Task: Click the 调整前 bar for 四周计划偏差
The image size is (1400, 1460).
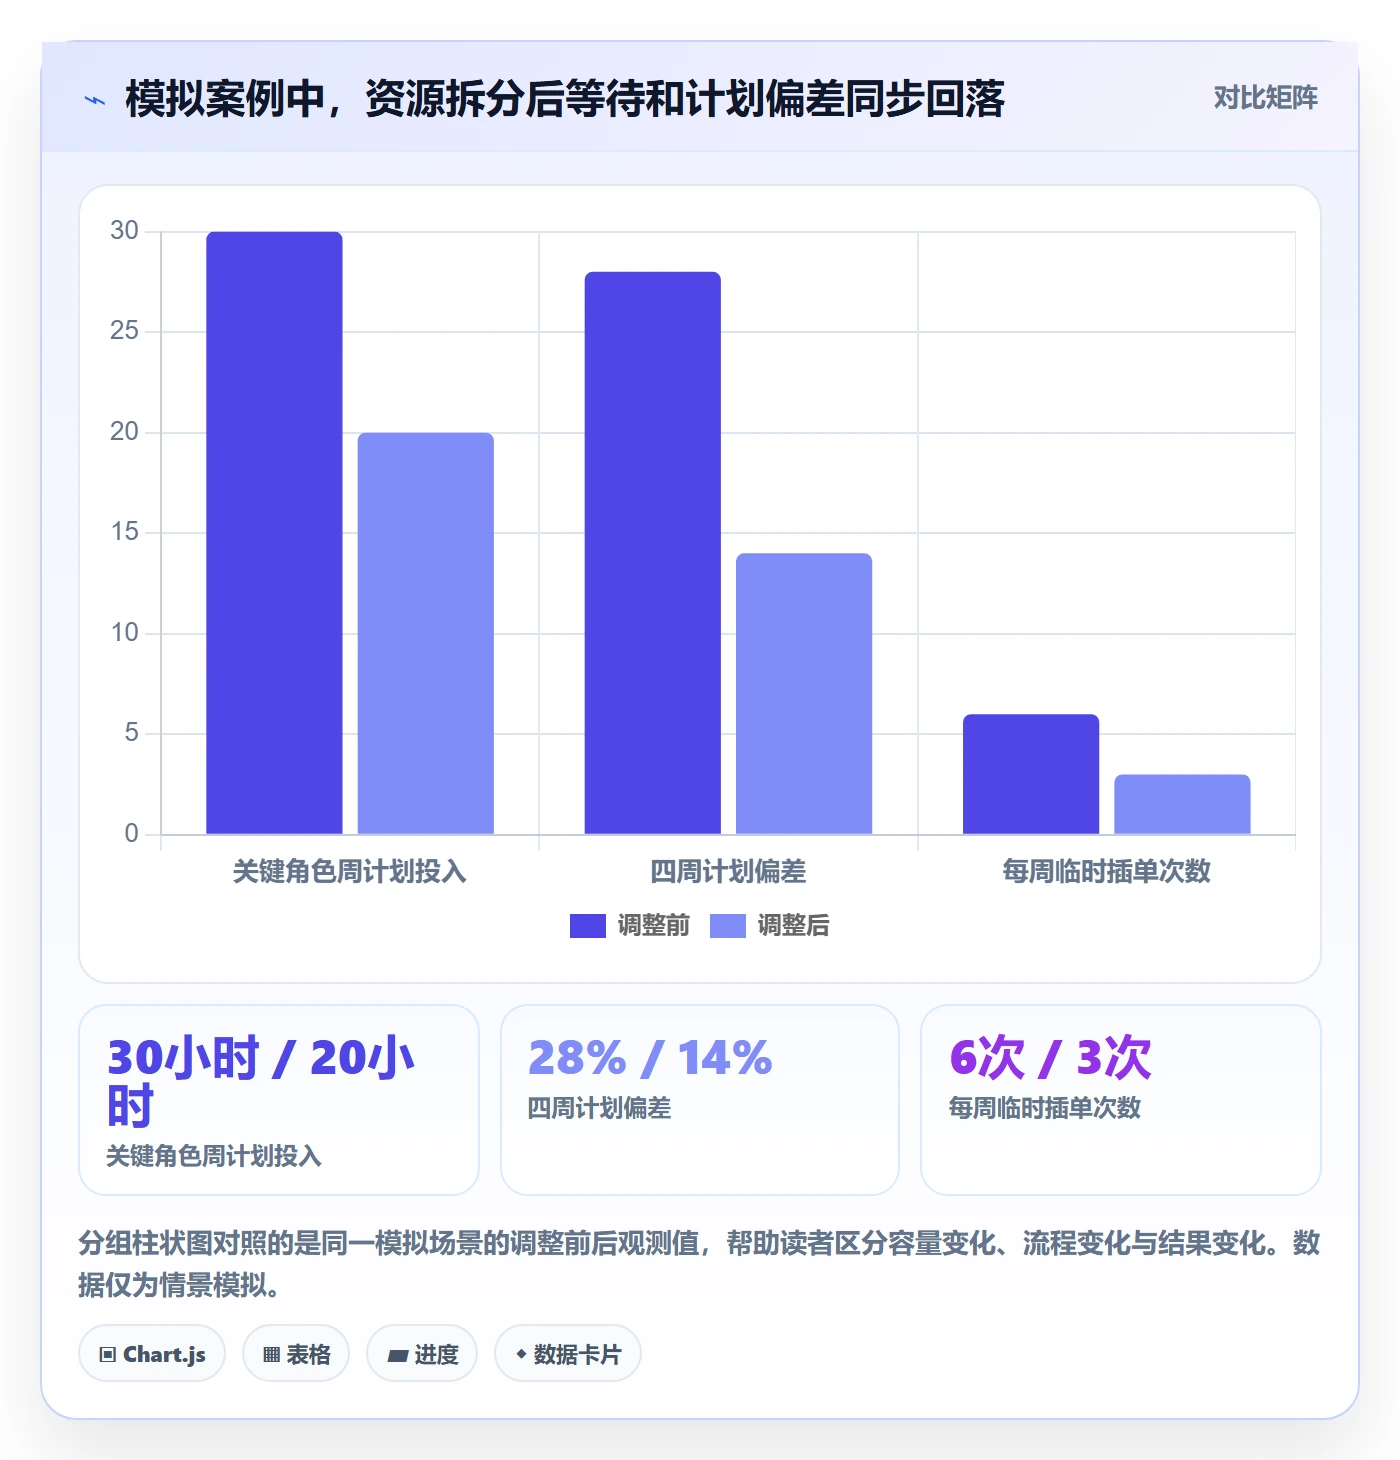Action: coord(653,553)
